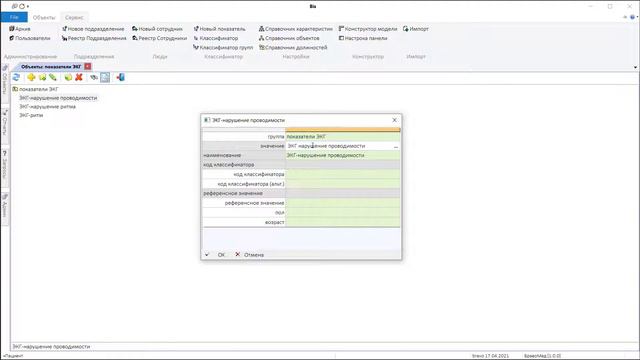Launch Конструктор модели
This screenshot has width=640, height=360.
tap(368, 29)
